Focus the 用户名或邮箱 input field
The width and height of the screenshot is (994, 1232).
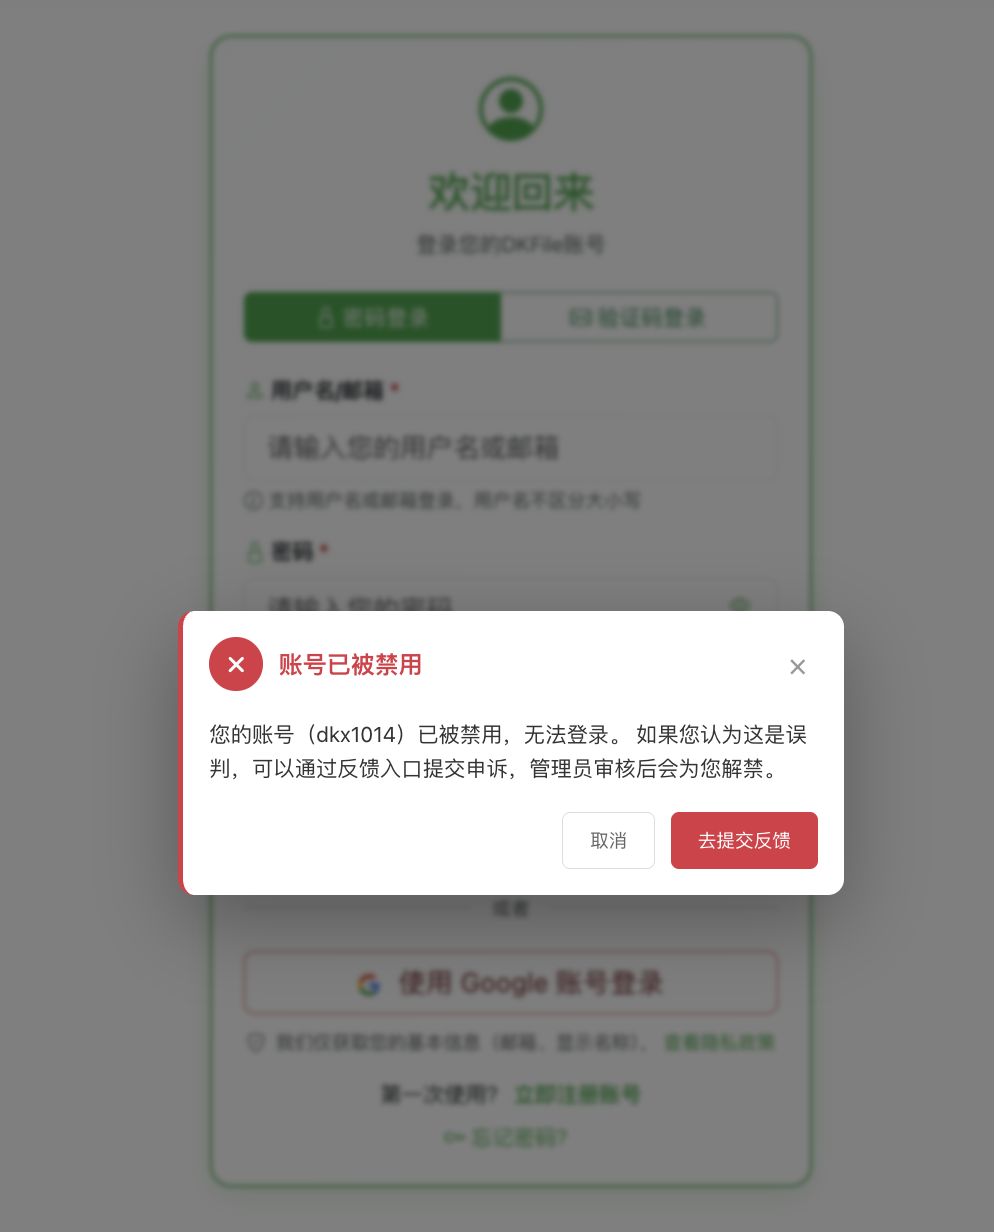511,447
